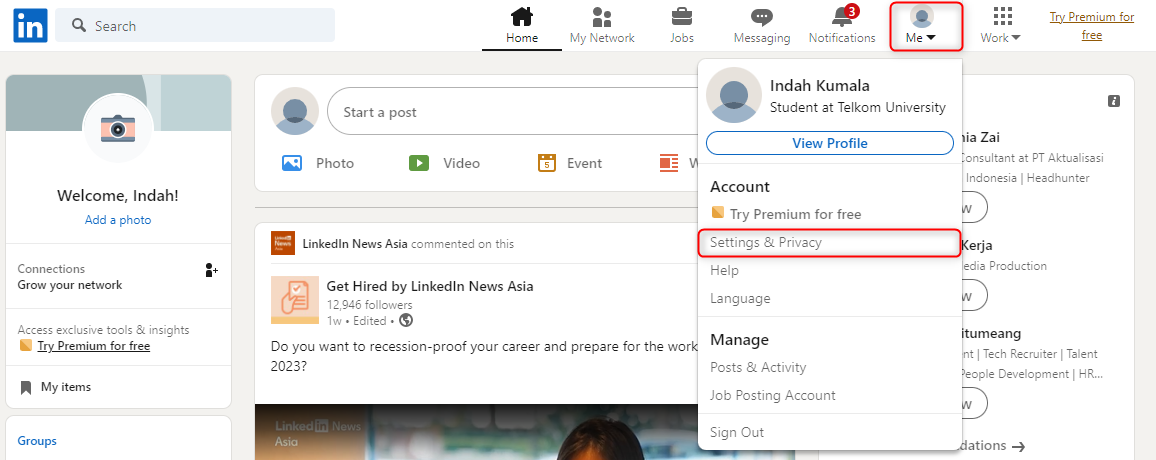Viewport: 1156px width, 460px height.
Task: Open Jobs briefcase icon
Action: [681, 16]
